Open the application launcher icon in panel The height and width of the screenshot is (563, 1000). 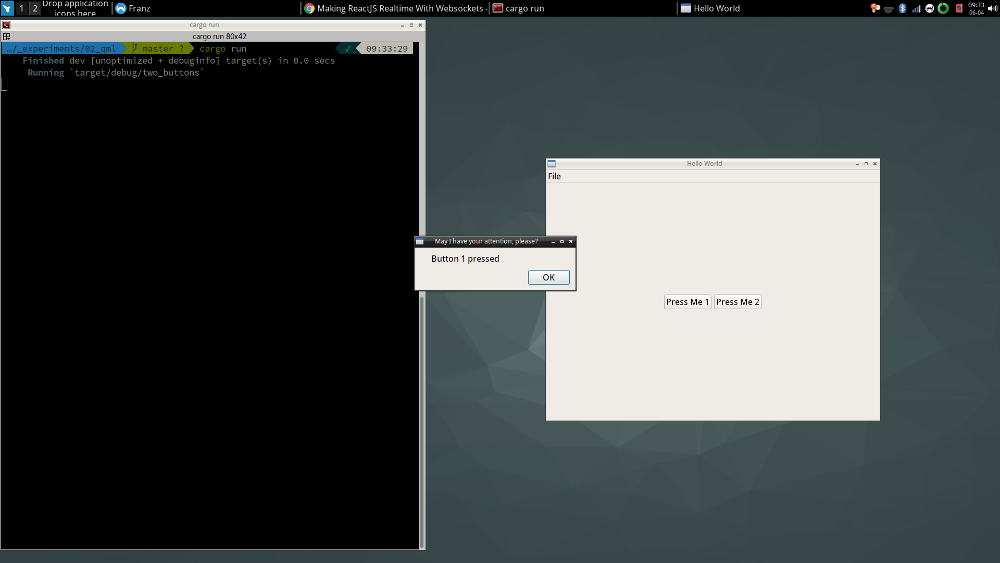(x=7, y=8)
